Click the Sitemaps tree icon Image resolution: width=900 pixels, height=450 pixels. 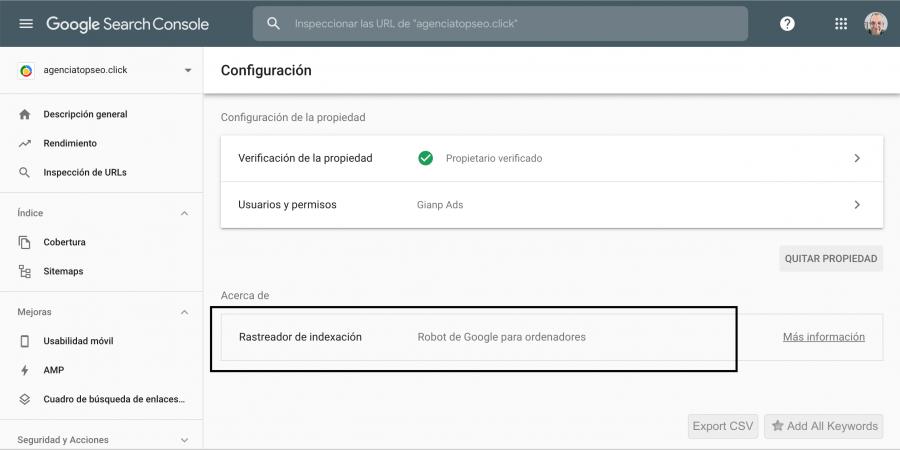tap(25, 271)
